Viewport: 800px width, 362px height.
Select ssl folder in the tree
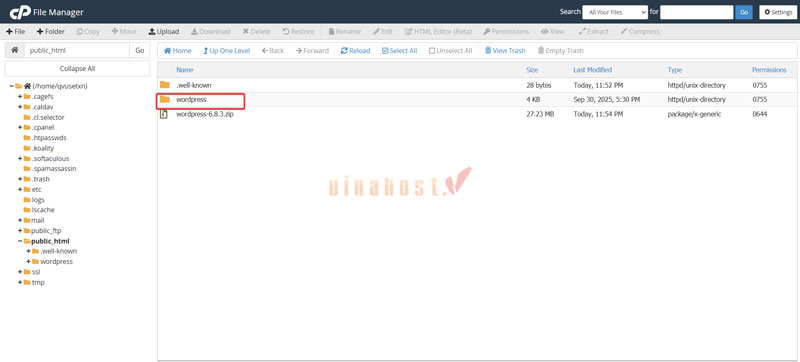[x=36, y=272]
